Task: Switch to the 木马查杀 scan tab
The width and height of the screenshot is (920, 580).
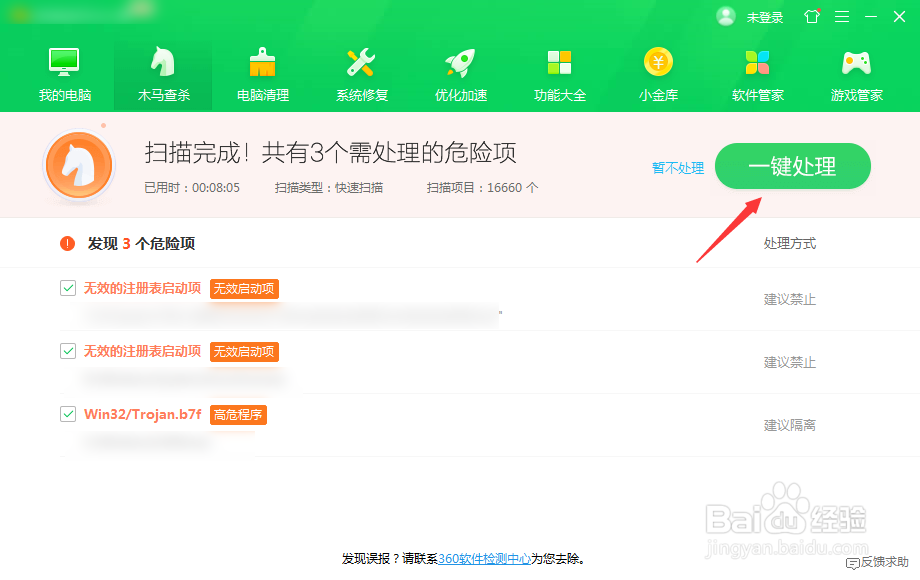Action: click(162, 70)
